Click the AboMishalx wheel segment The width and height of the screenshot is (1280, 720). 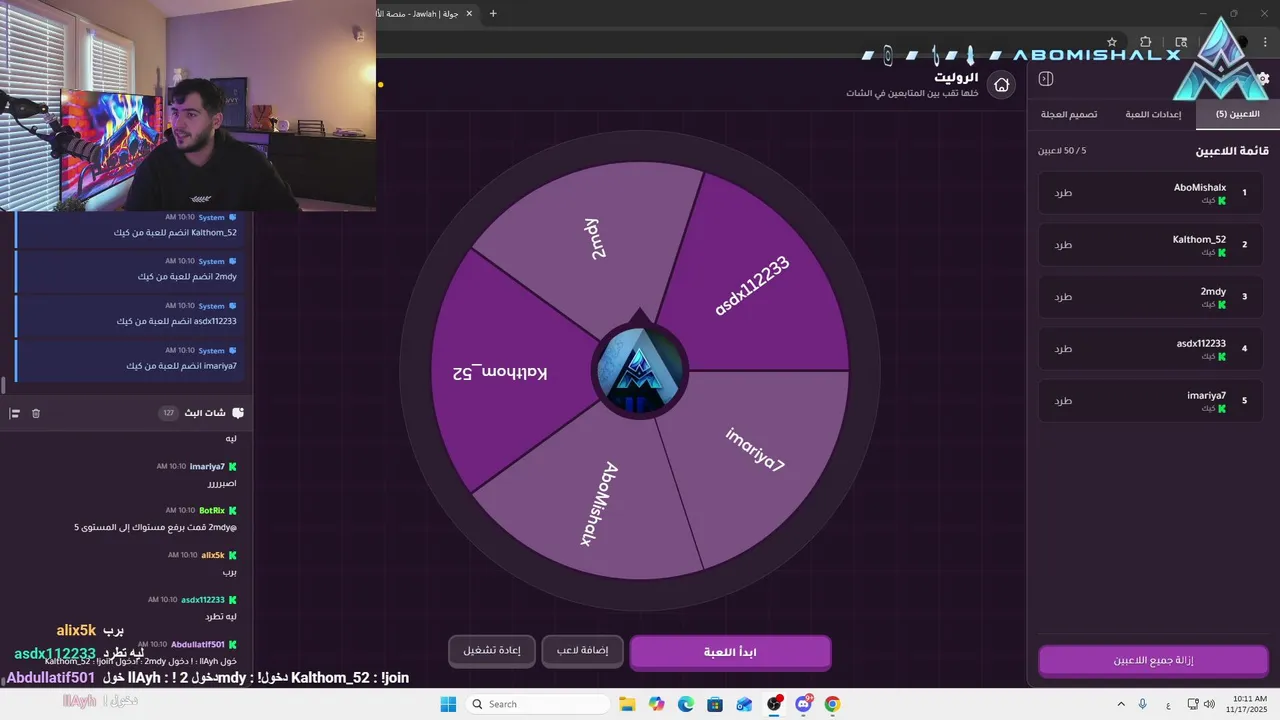tap(598, 503)
